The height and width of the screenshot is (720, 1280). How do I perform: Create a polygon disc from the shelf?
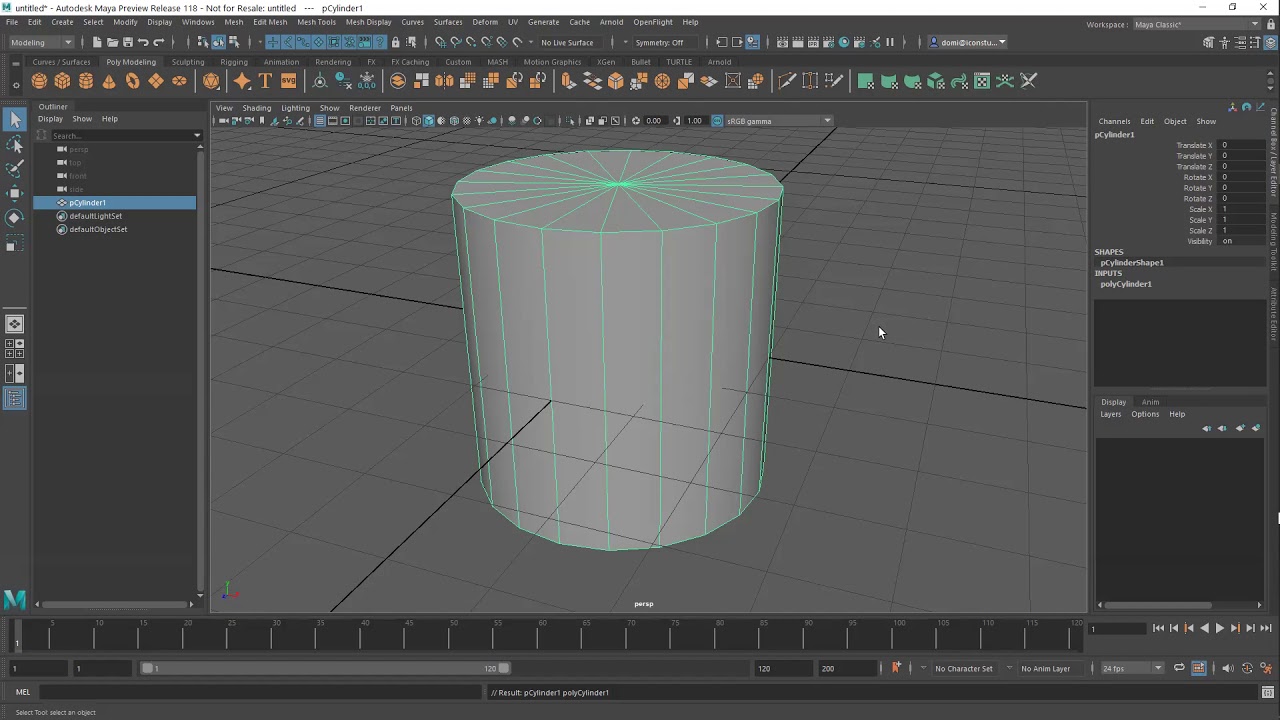click(179, 81)
